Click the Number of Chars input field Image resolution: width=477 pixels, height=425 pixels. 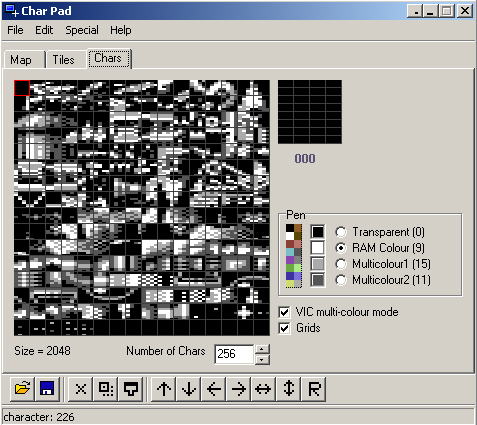click(234, 354)
